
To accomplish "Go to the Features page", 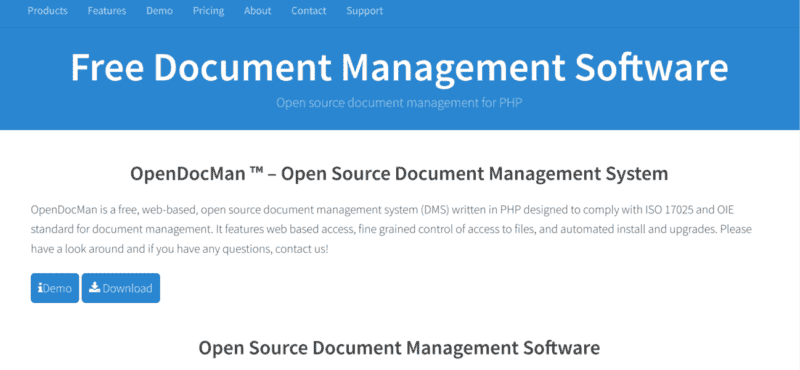I will coord(107,11).
